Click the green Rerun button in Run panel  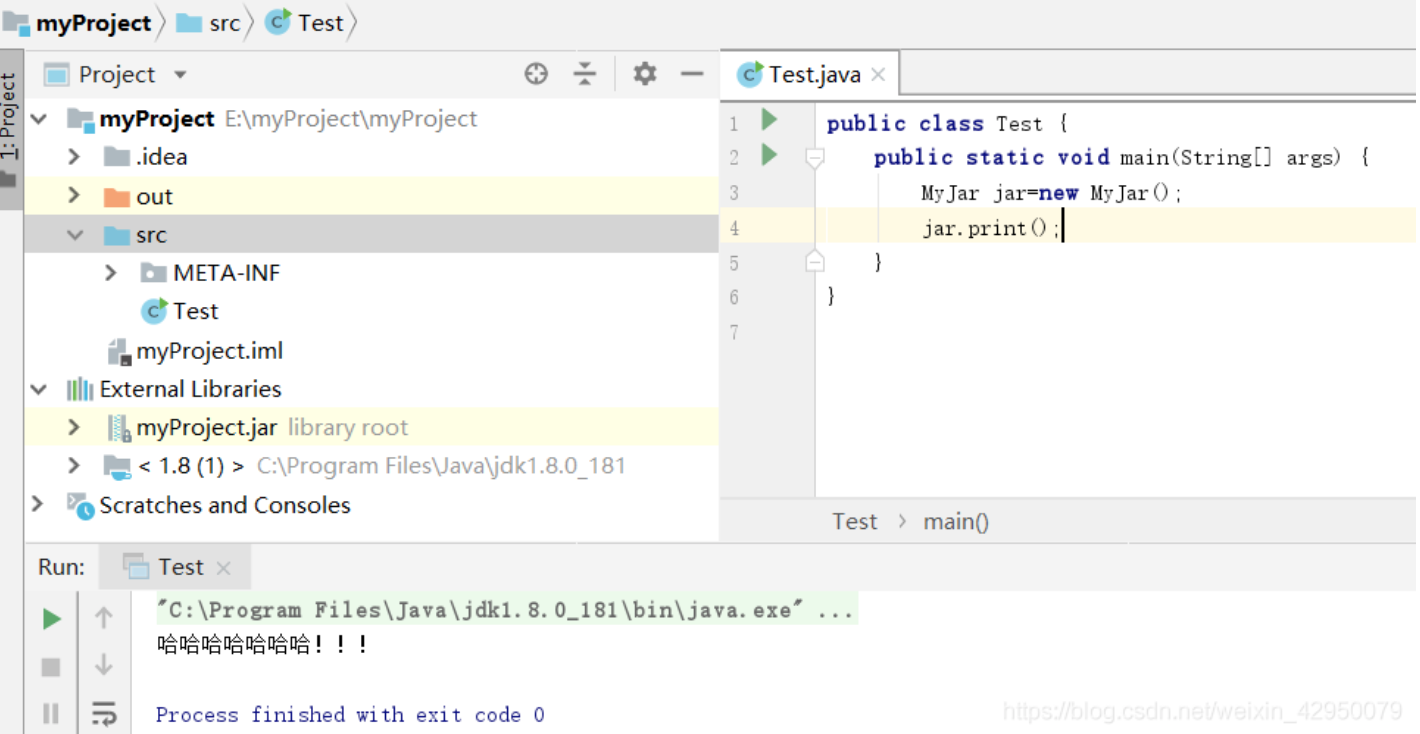[51, 620]
